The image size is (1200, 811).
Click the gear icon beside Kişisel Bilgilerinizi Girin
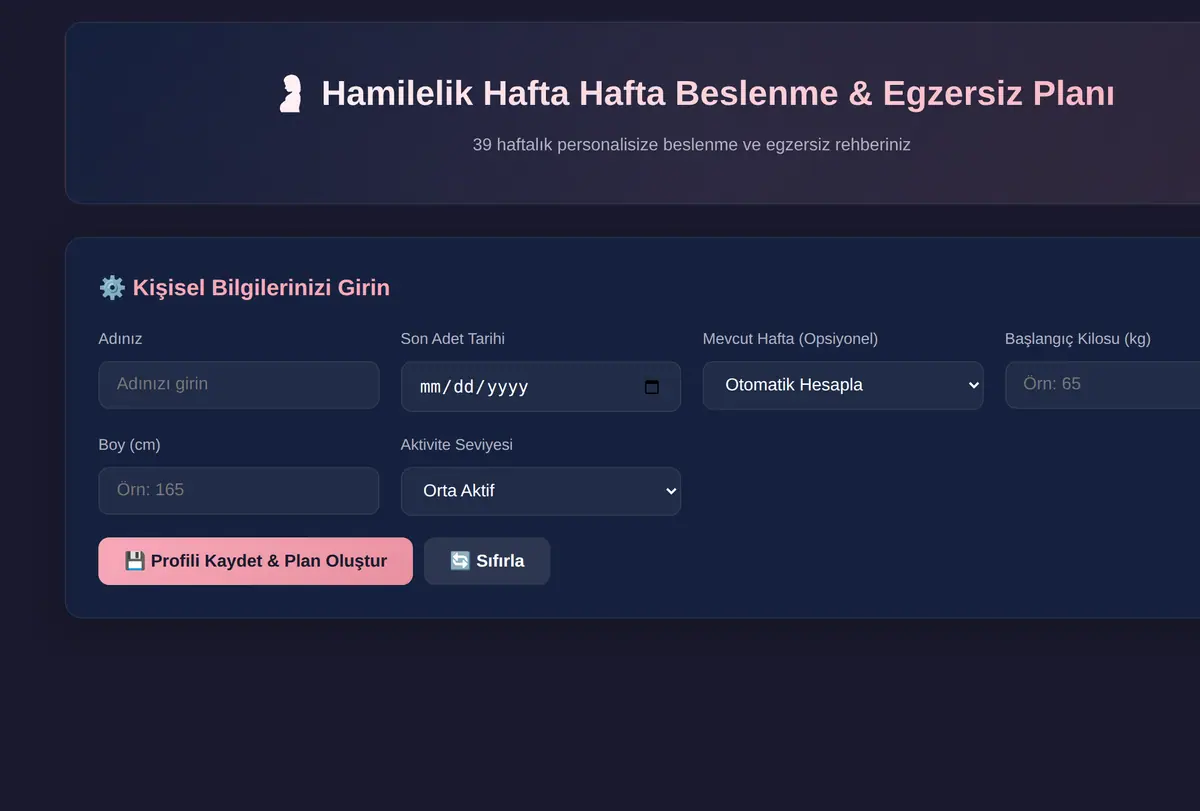point(112,288)
